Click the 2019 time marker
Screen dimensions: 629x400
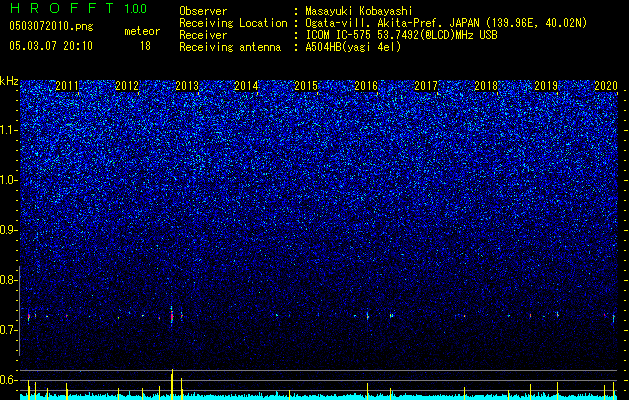(546, 86)
